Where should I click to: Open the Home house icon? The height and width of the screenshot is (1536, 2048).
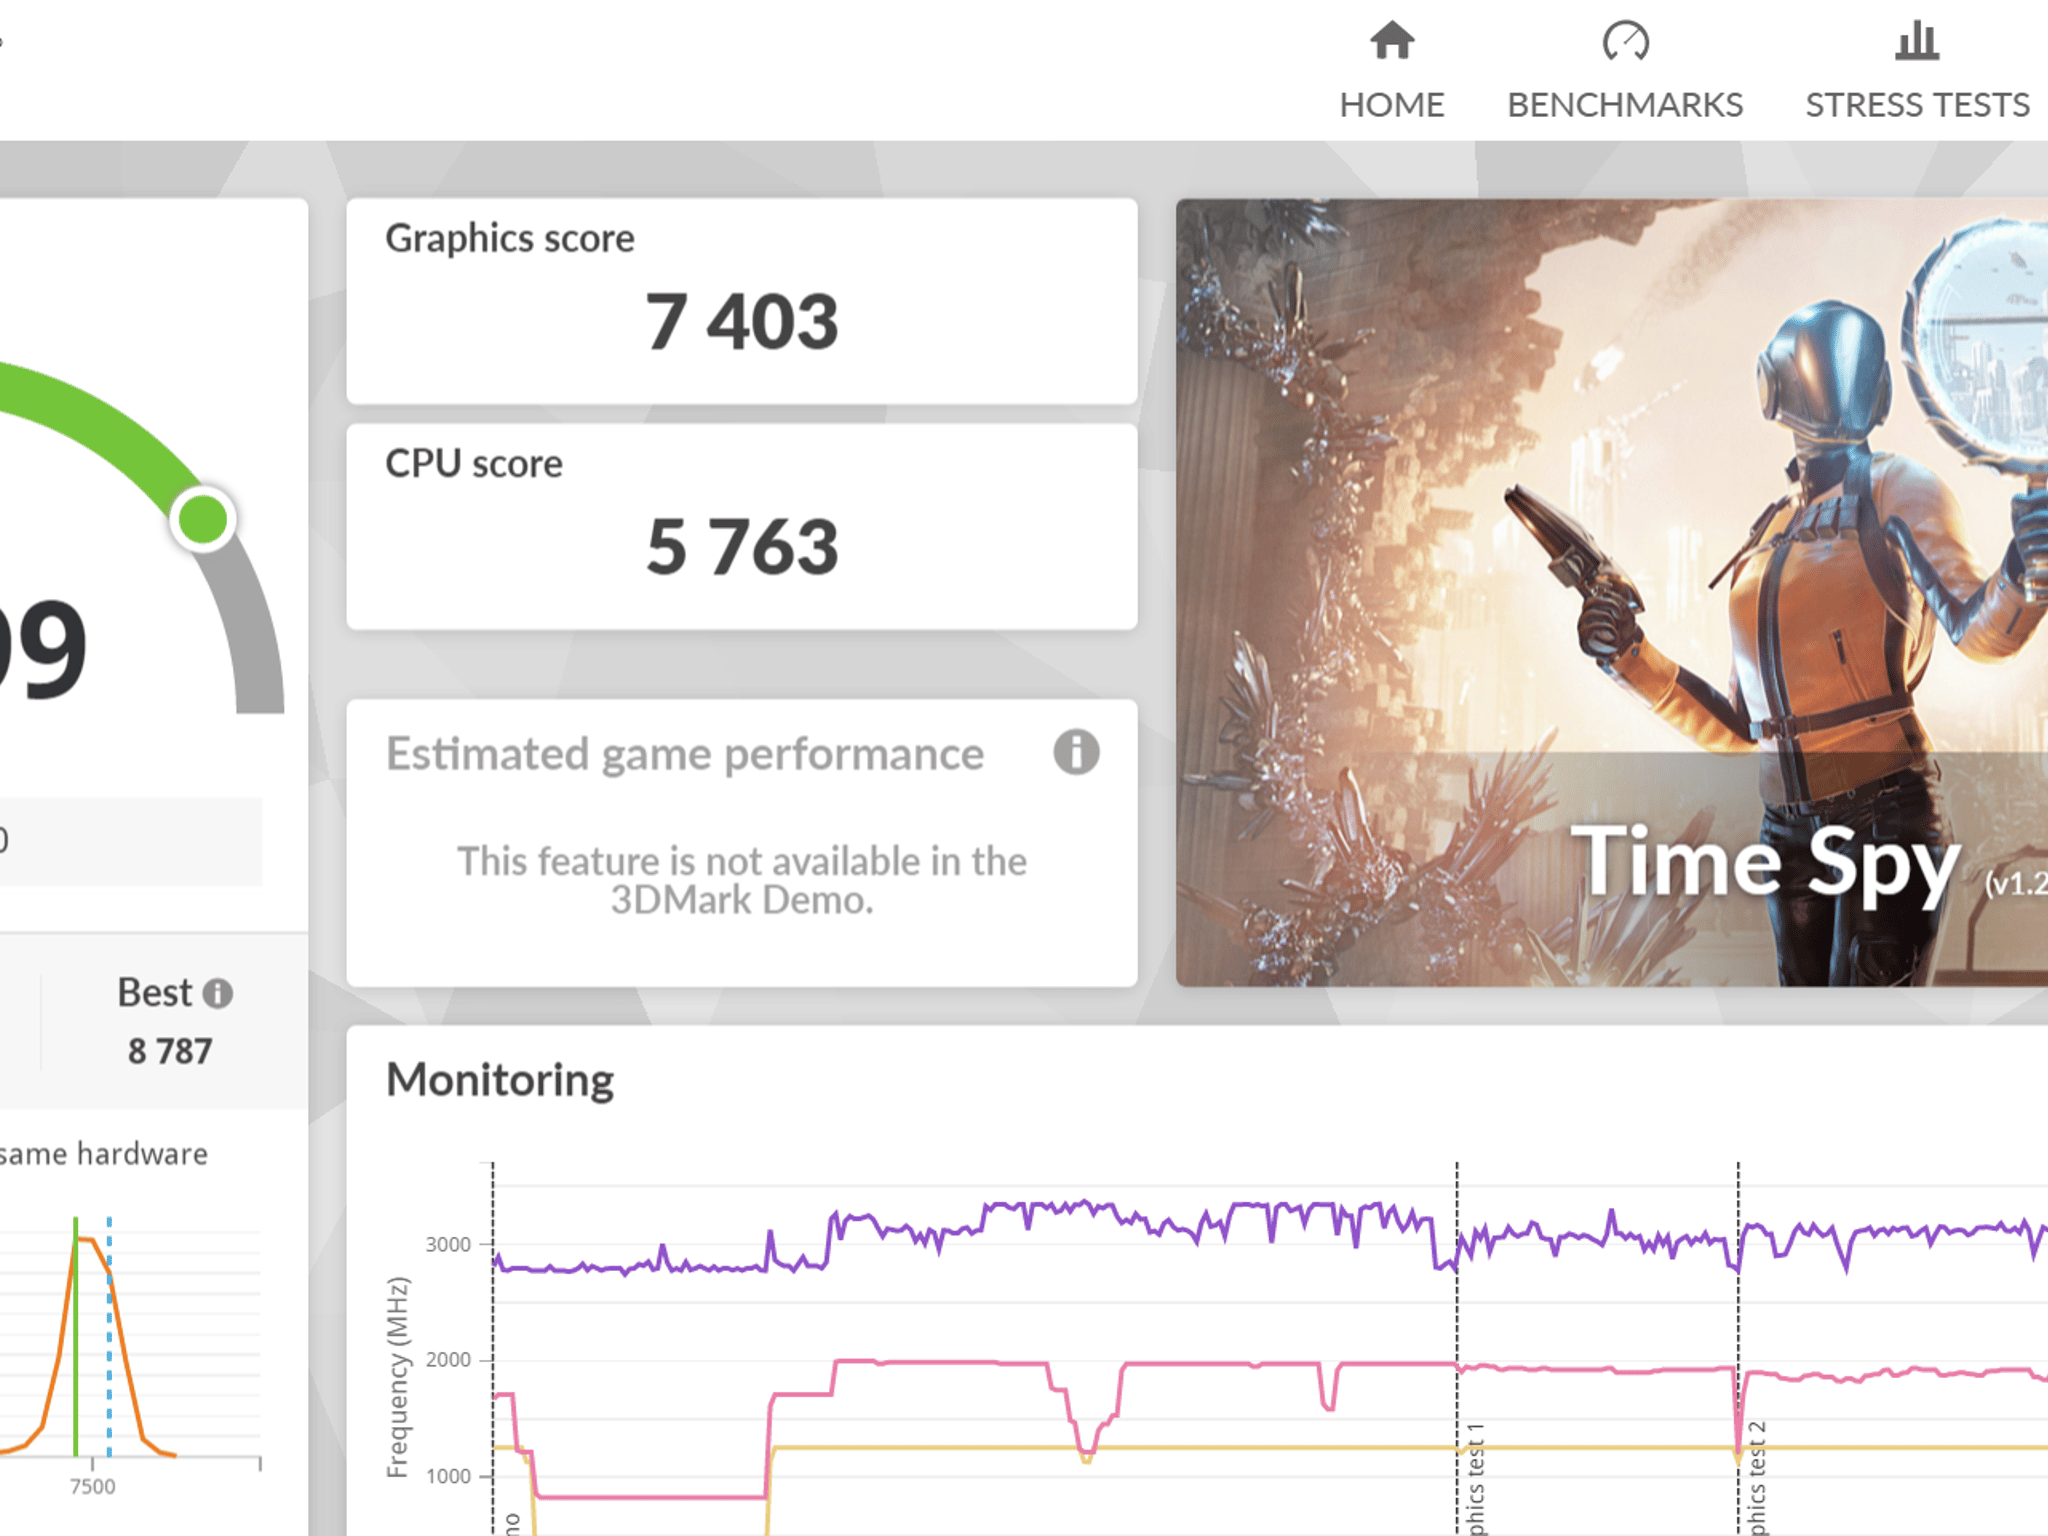(x=1392, y=41)
